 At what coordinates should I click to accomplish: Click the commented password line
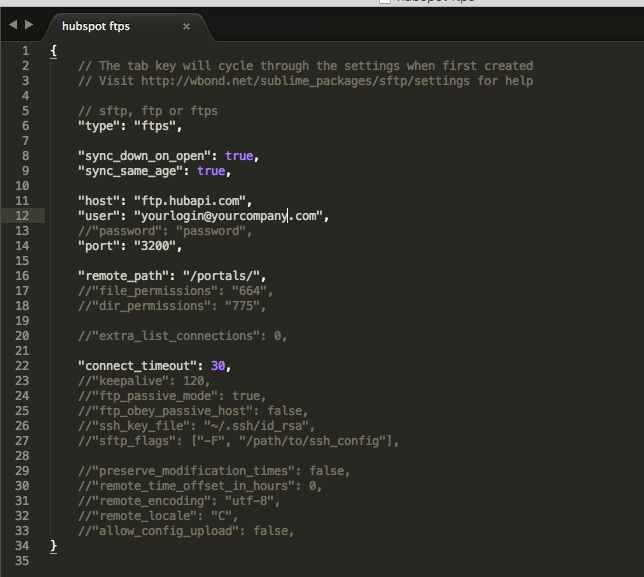tap(165, 231)
